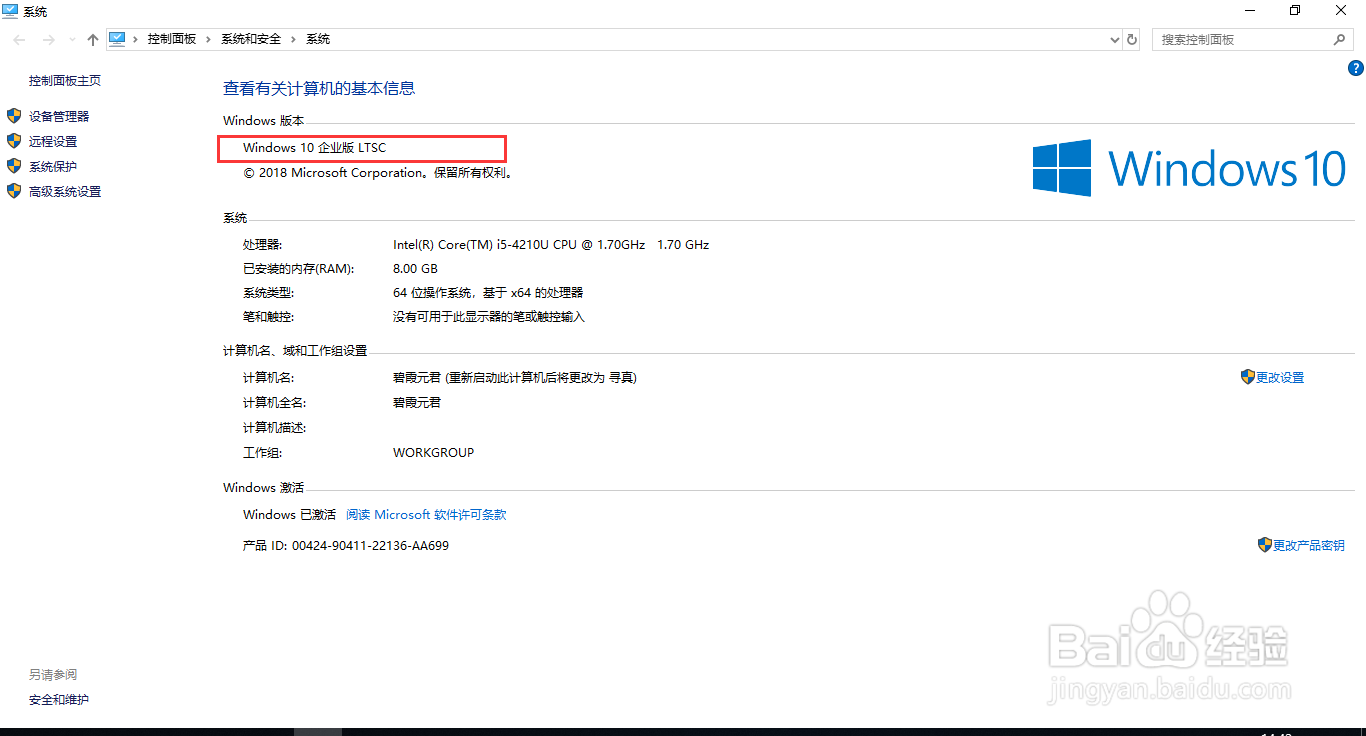Open recent locations dropdown arrow
The image size is (1366, 736).
tap(72, 40)
